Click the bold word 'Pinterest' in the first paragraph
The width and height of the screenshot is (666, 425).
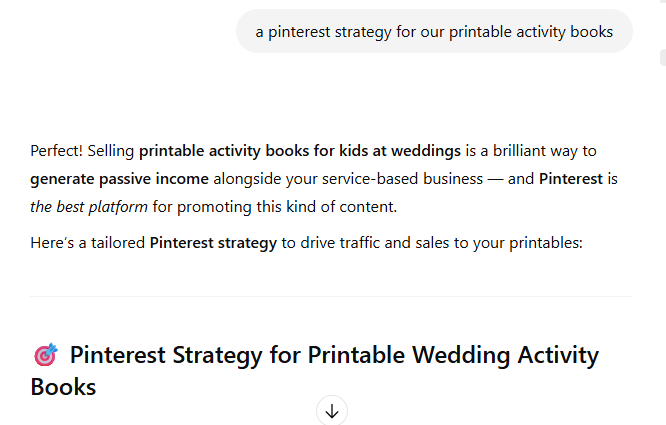(x=571, y=179)
